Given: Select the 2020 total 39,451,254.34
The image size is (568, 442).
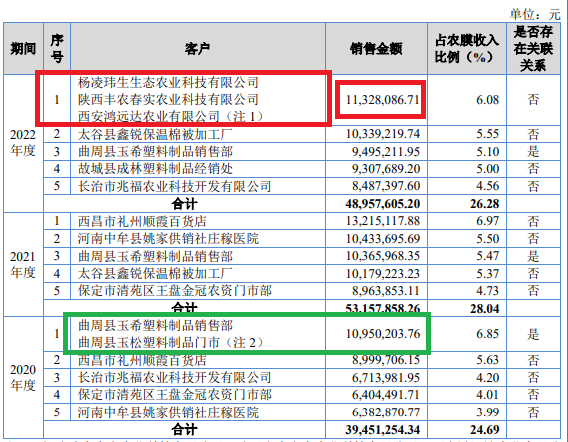Looking at the screenshot, I should (x=383, y=430).
